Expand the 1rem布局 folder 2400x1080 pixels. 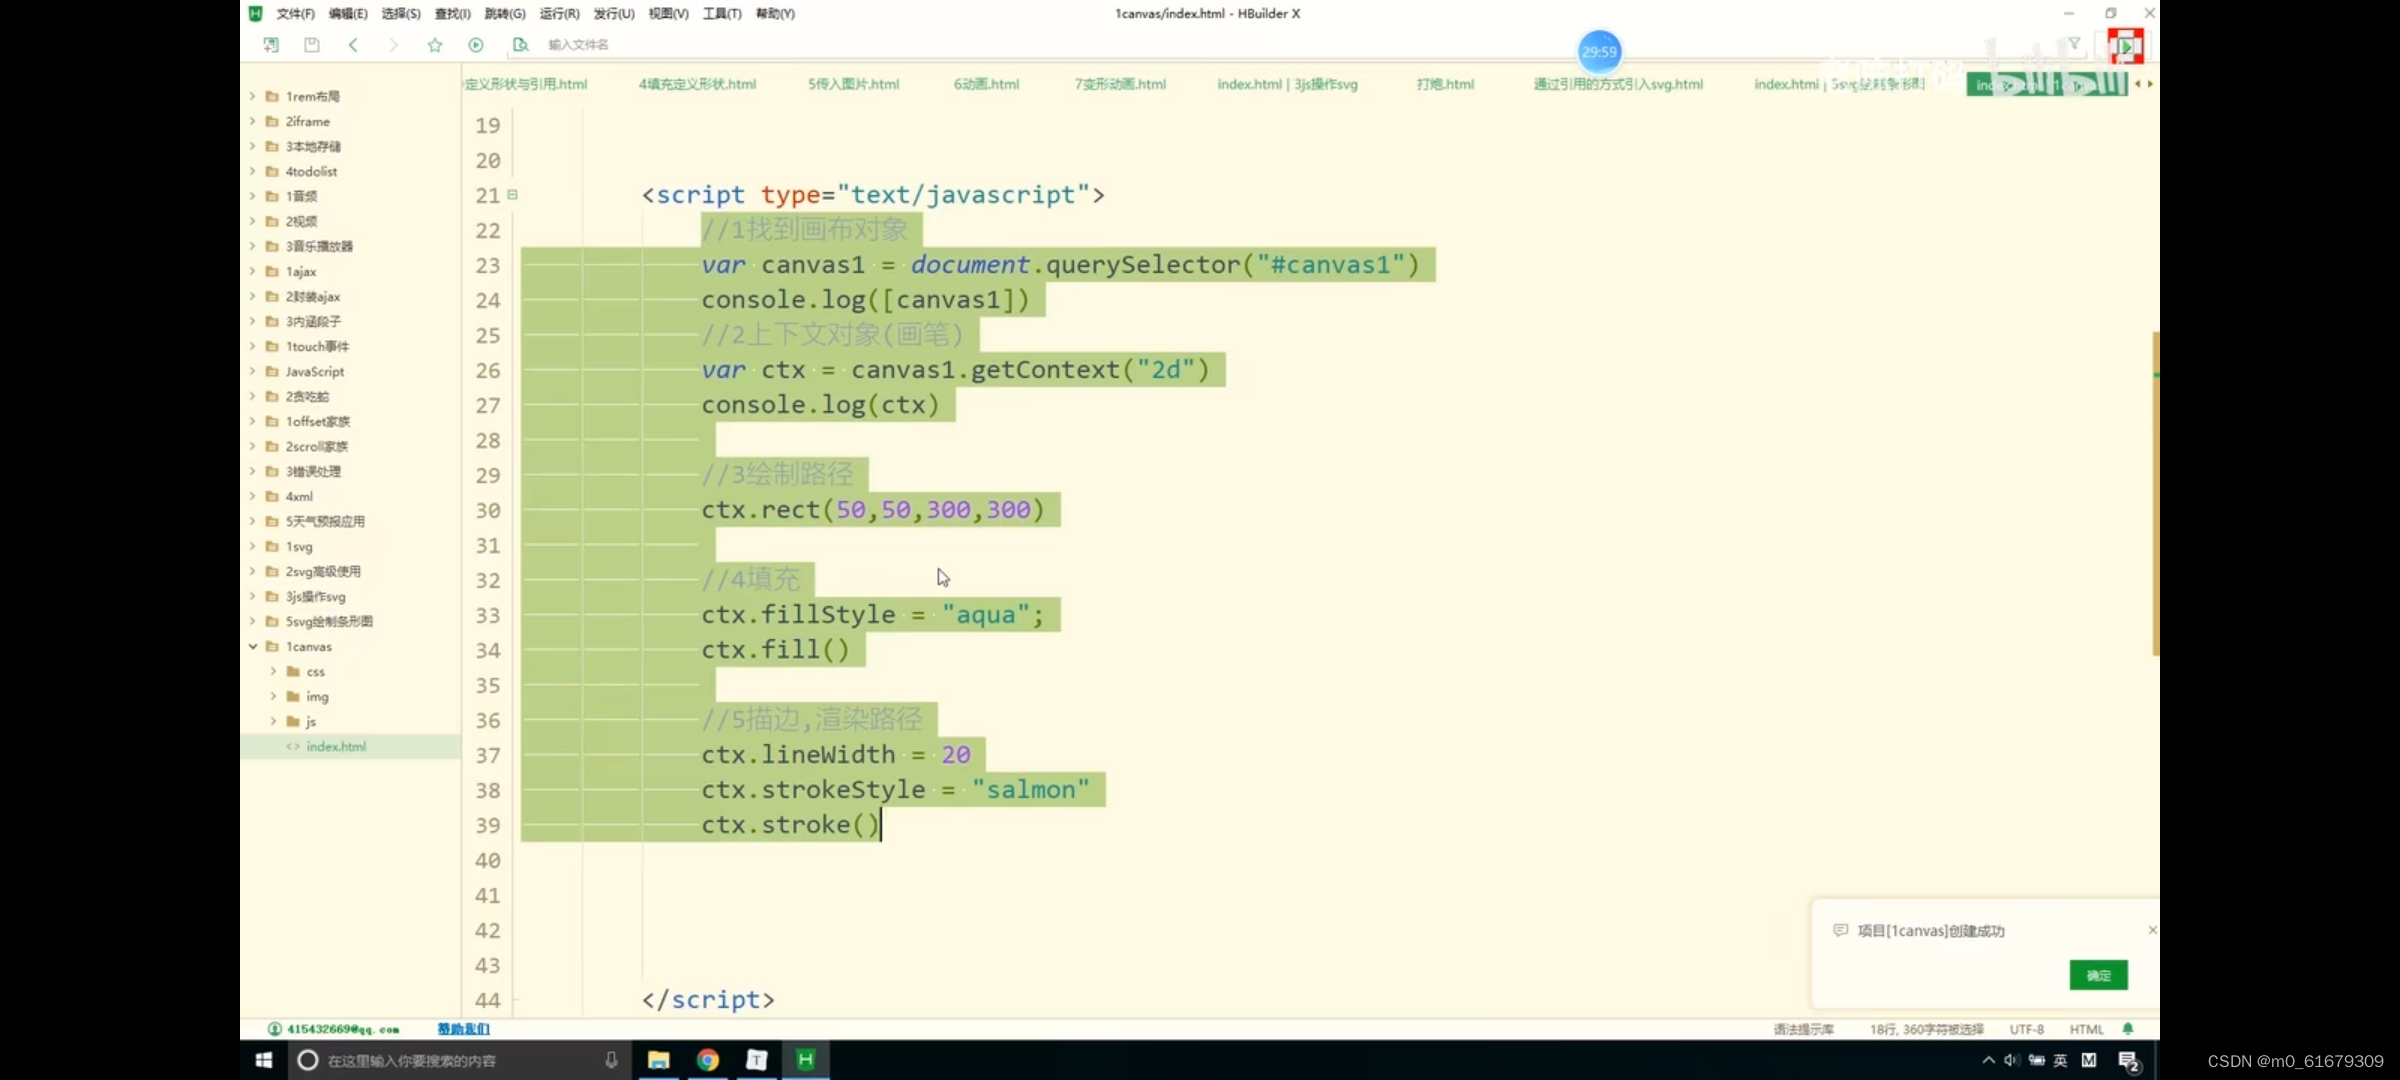point(253,97)
